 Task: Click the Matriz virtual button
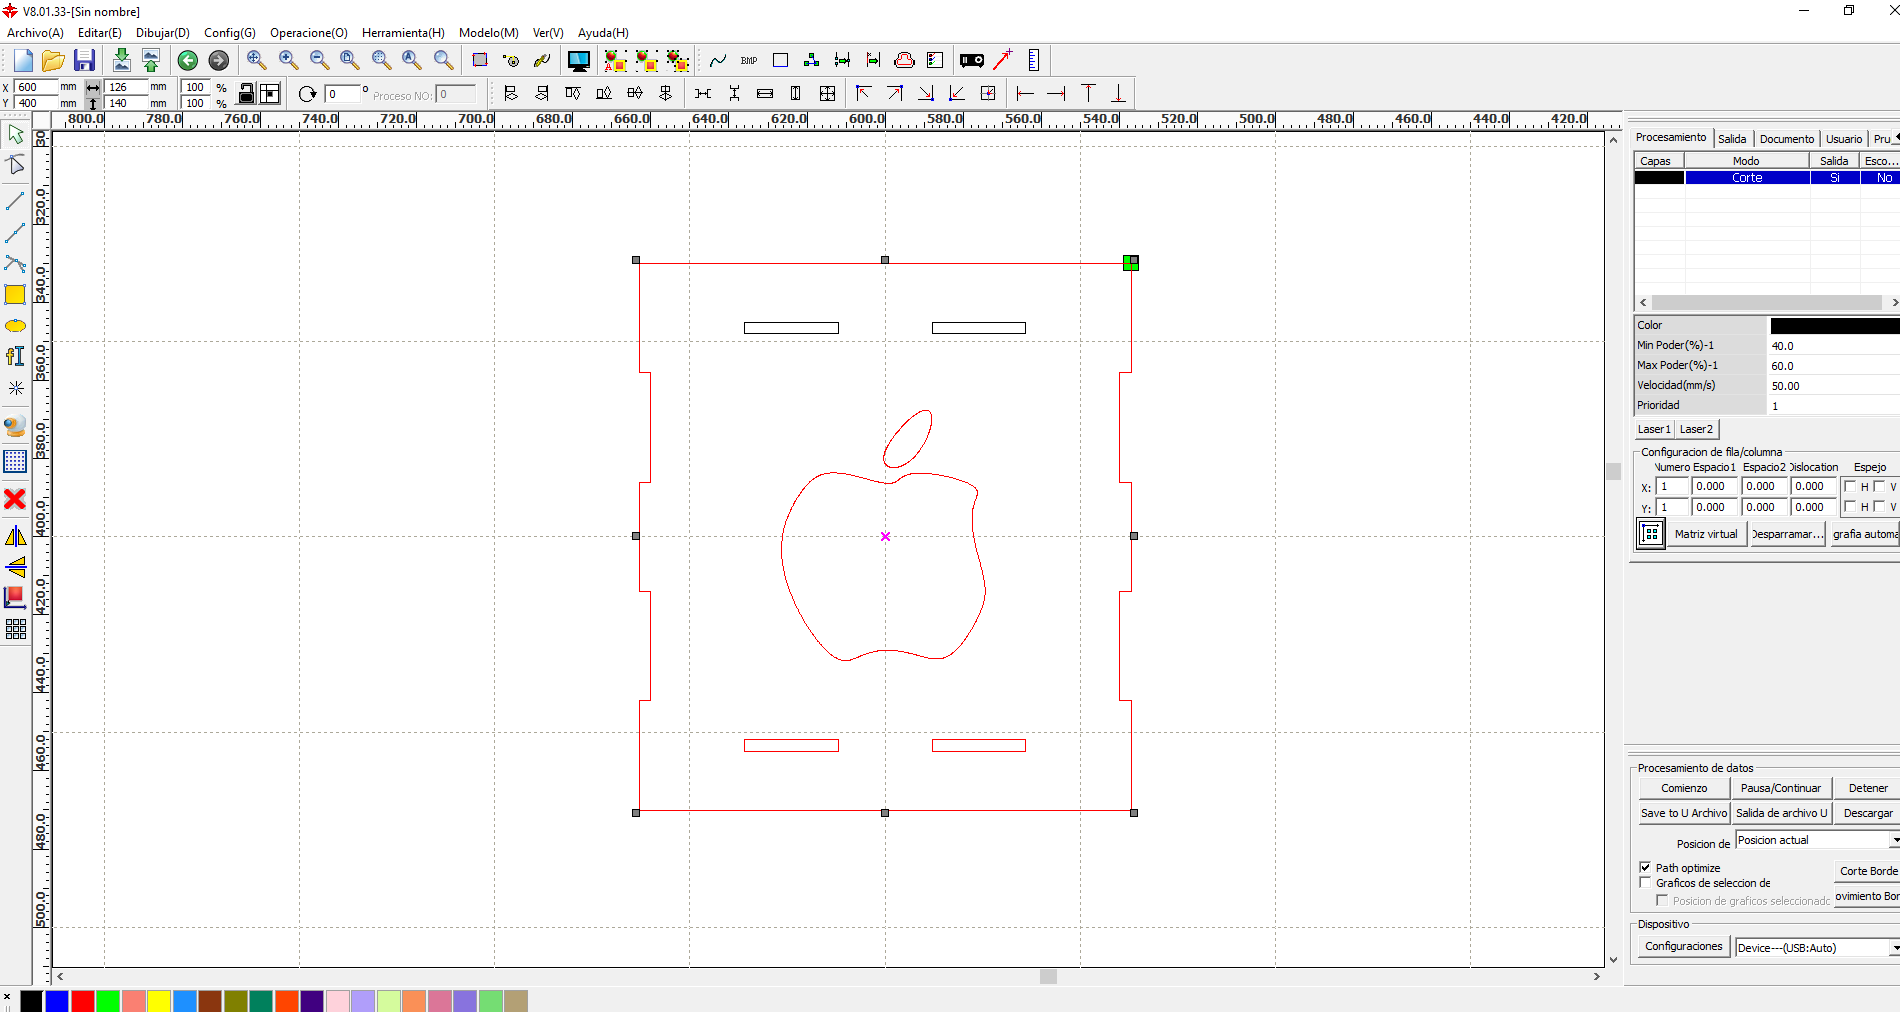coord(1706,534)
